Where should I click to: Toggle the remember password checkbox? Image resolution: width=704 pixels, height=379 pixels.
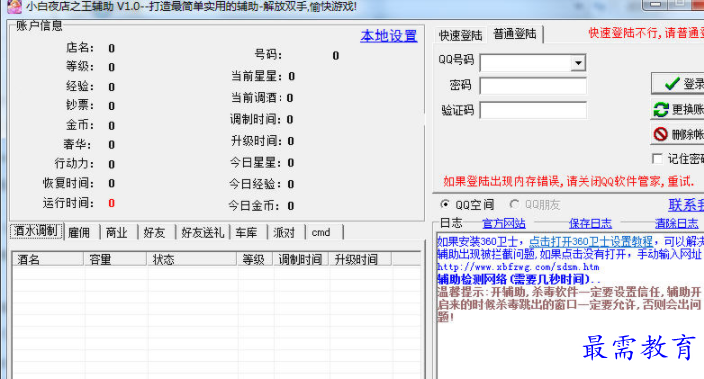(657, 159)
